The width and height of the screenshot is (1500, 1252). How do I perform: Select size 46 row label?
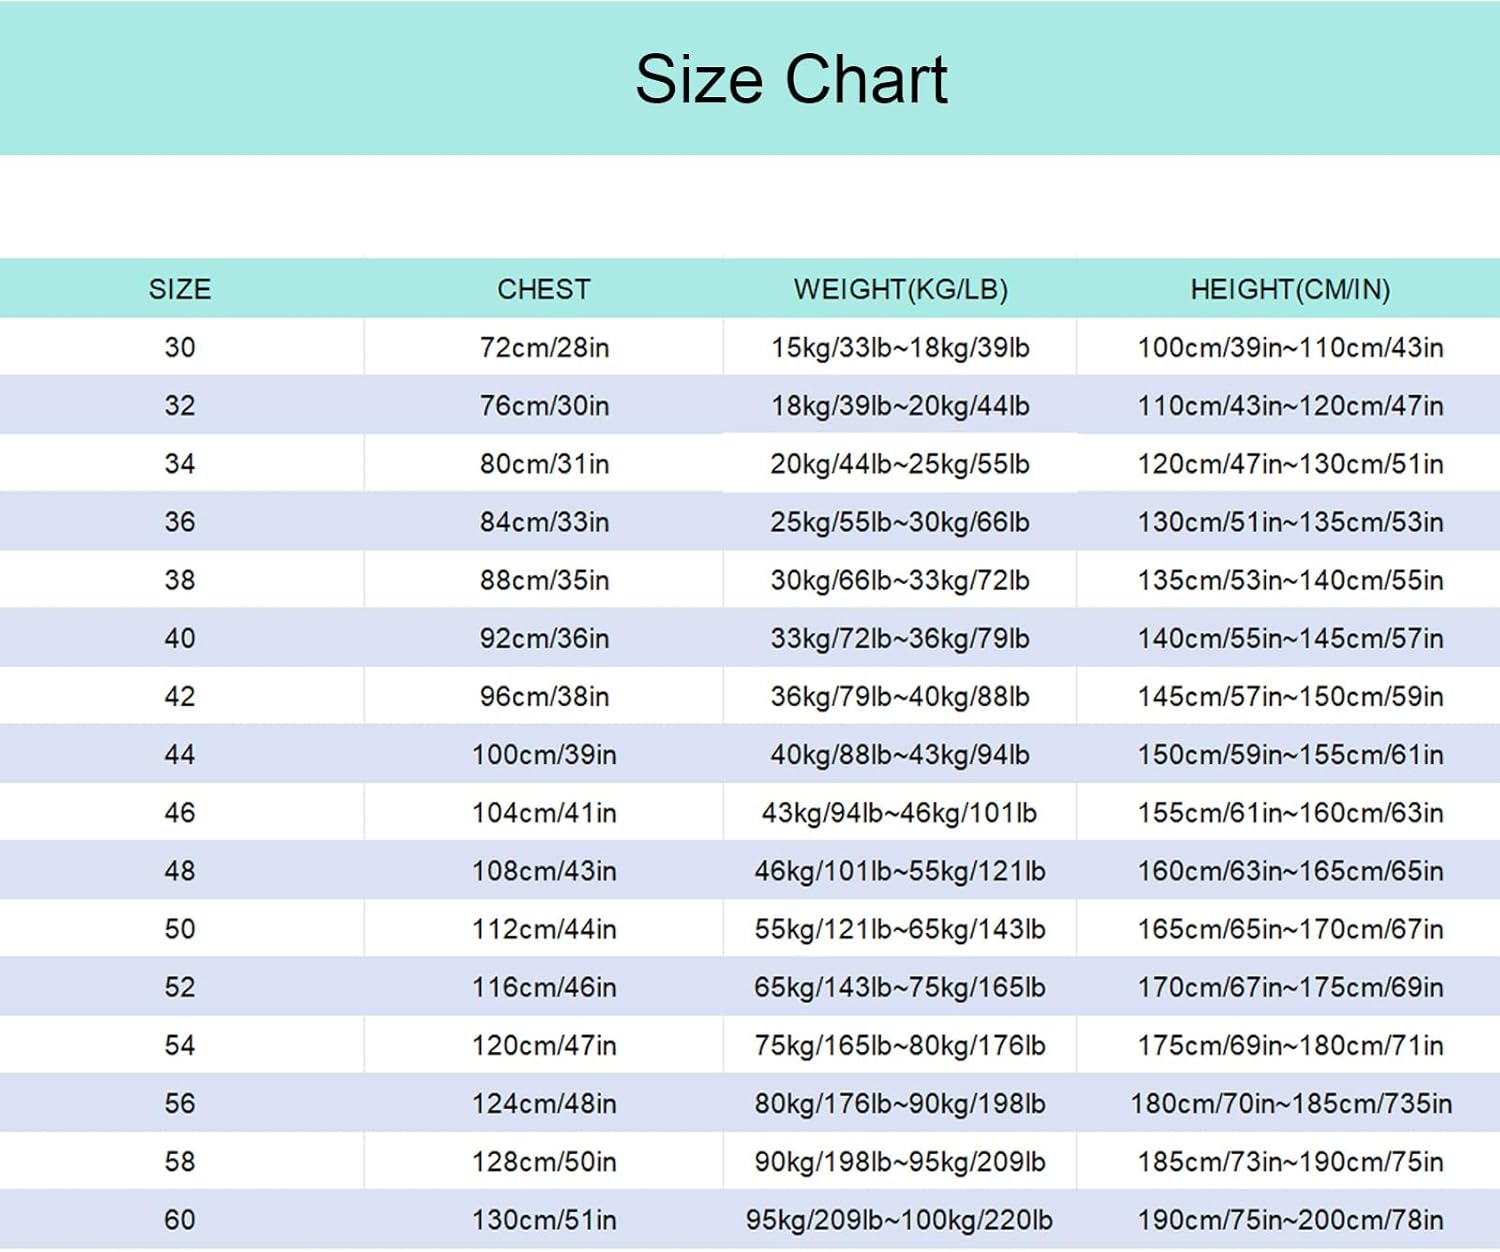click(x=180, y=813)
